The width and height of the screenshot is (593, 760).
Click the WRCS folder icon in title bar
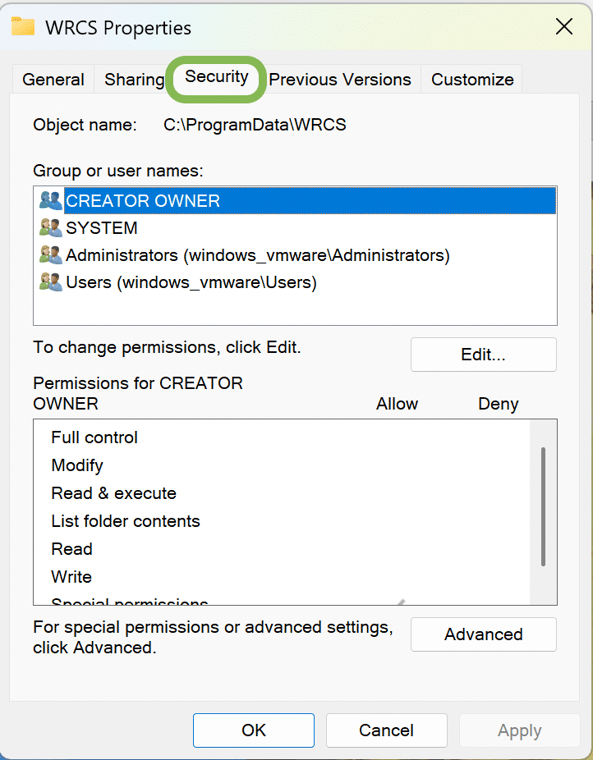pos(23,27)
